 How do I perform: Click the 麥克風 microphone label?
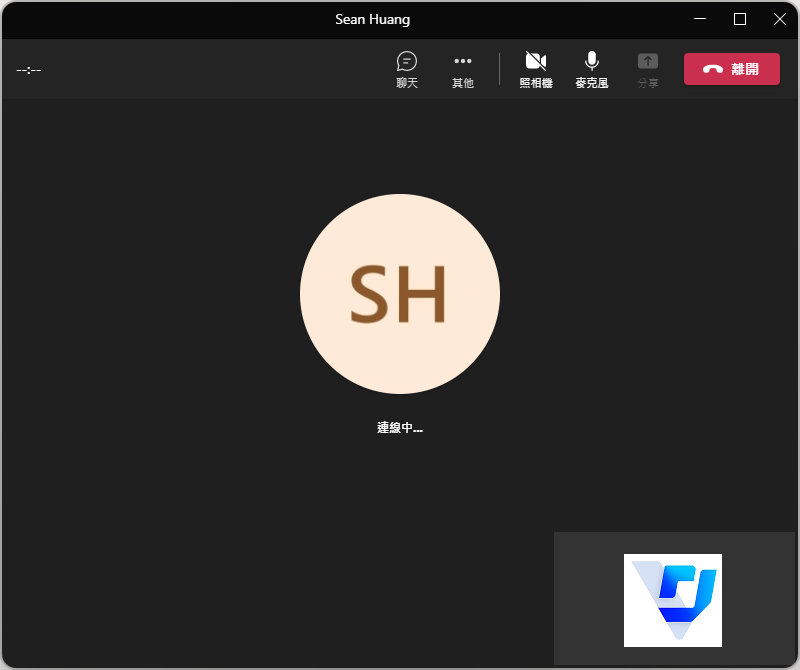point(592,83)
